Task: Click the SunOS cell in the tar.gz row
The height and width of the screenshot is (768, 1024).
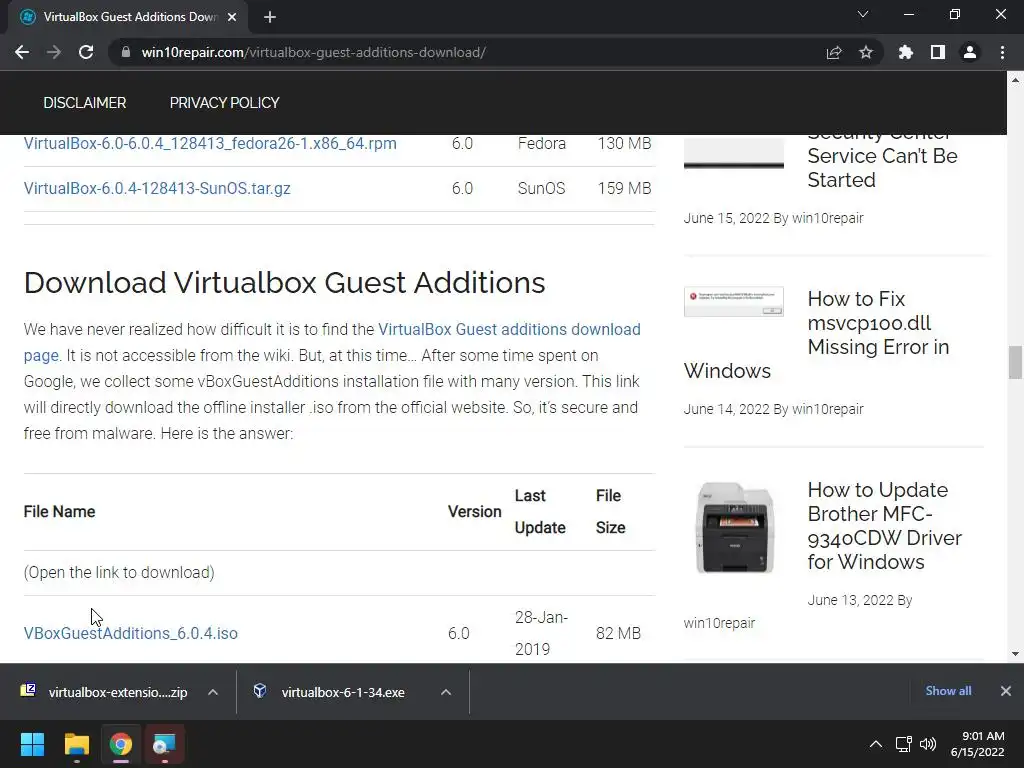Action: click(541, 189)
